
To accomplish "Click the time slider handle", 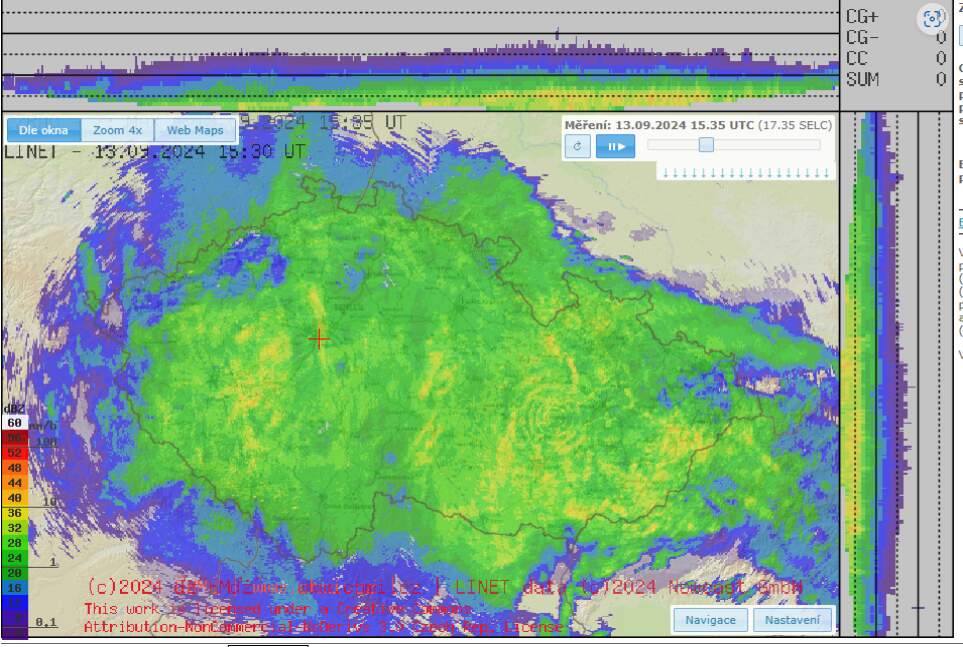I will point(706,145).
